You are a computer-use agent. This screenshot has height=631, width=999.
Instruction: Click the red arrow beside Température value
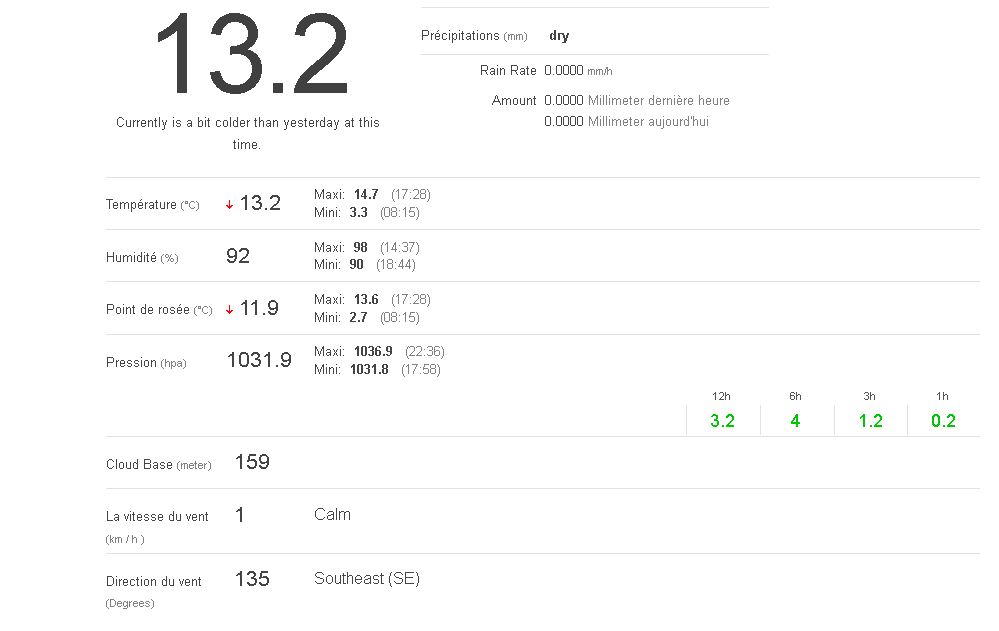click(x=229, y=204)
